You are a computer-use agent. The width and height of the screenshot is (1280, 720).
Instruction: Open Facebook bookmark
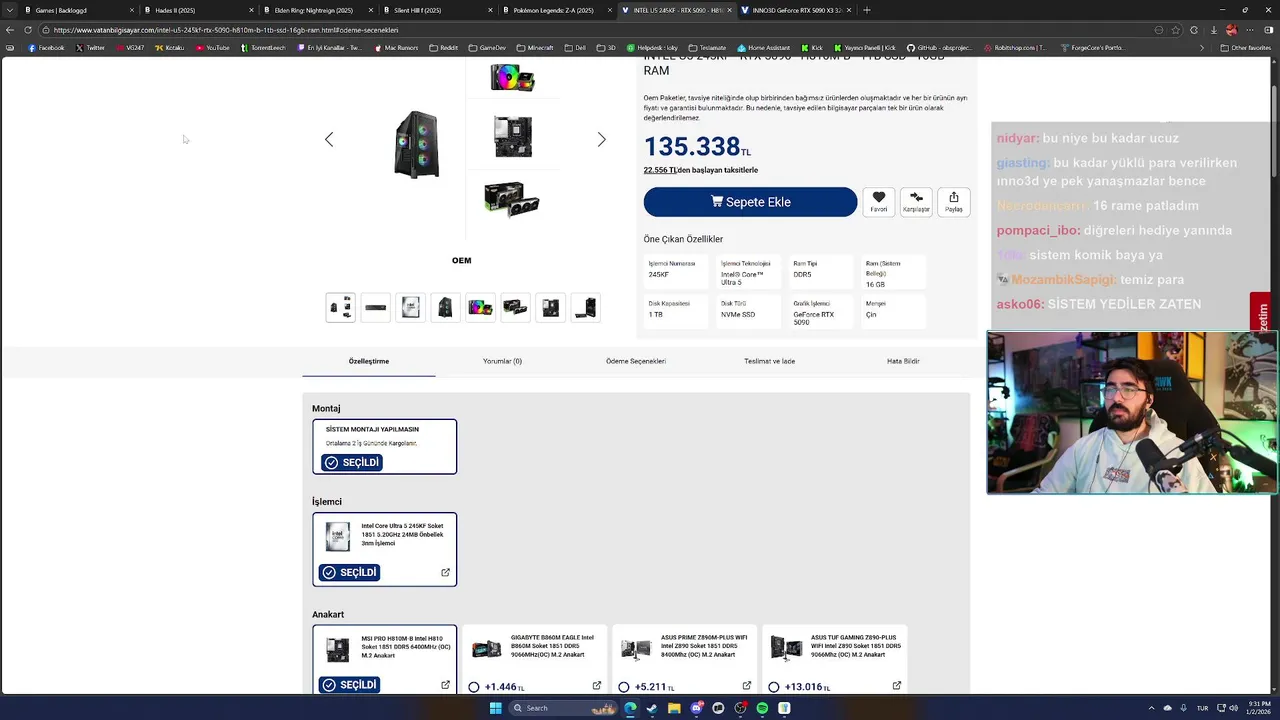click(x=46, y=48)
